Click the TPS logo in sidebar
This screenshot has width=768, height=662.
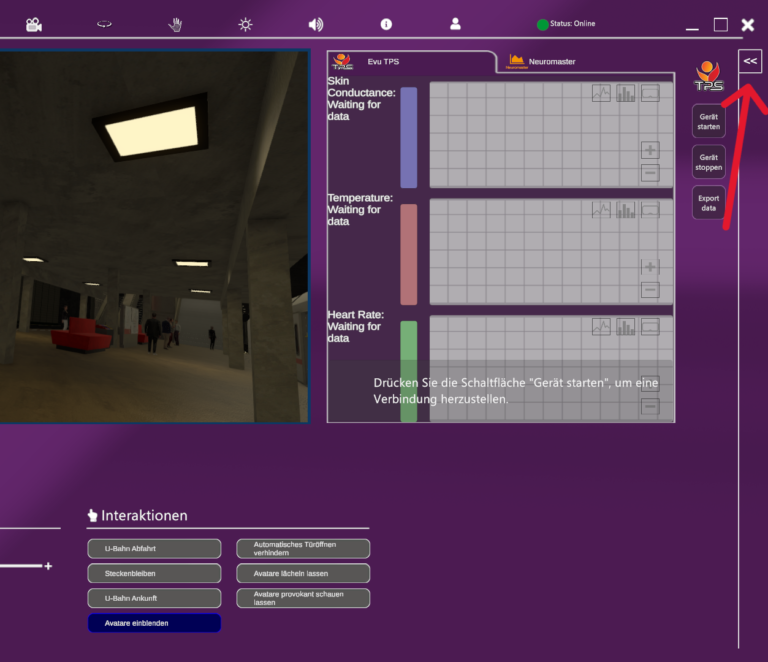[x=708, y=76]
